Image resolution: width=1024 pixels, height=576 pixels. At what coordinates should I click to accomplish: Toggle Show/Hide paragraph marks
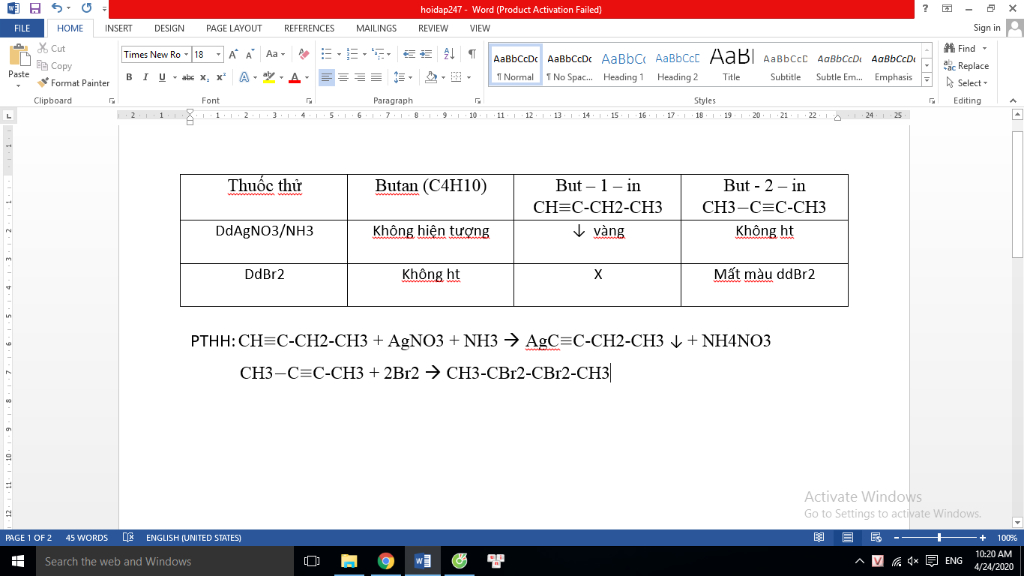(x=472, y=54)
